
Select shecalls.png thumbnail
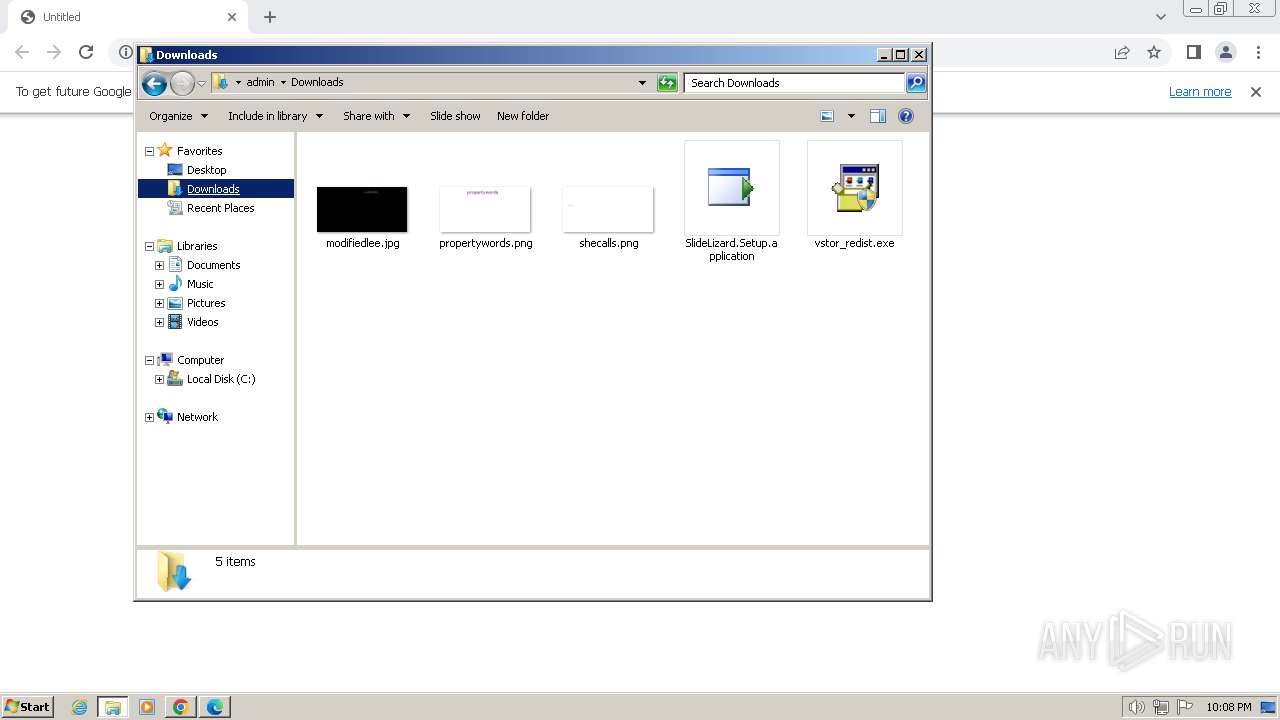pyautogui.click(x=608, y=209)
